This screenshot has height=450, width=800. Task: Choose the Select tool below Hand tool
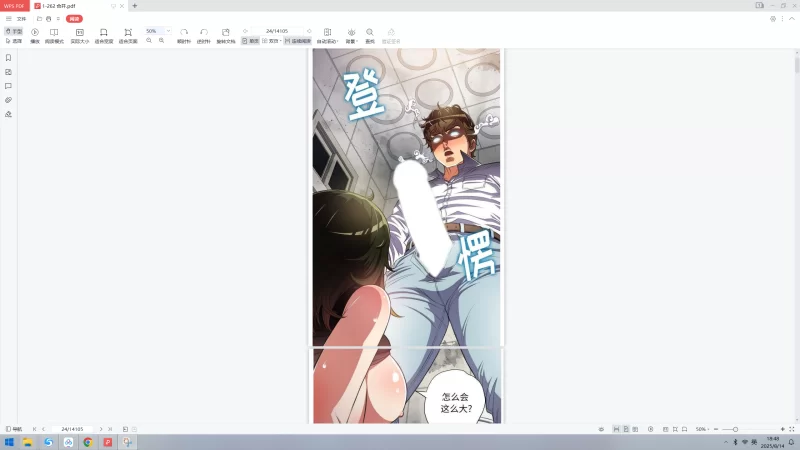pos(14,41)
